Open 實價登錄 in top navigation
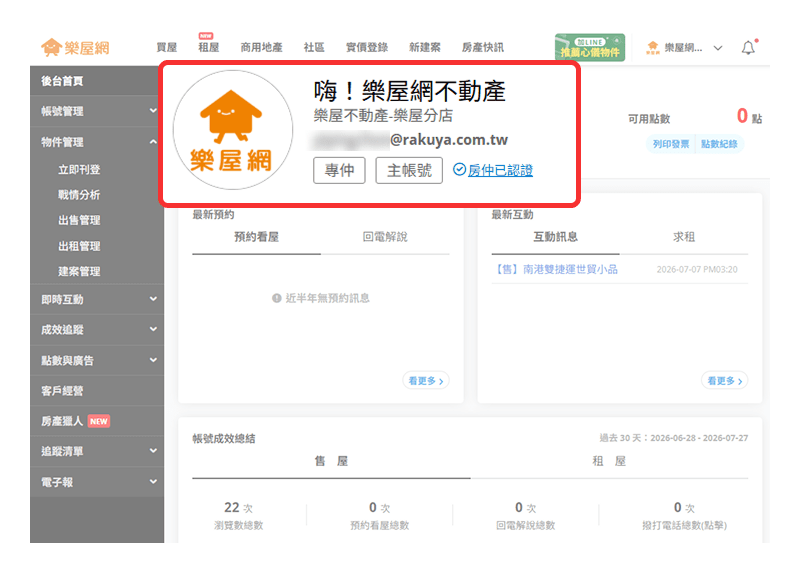Viewport: 800px width, 576px height. (367, 47)
